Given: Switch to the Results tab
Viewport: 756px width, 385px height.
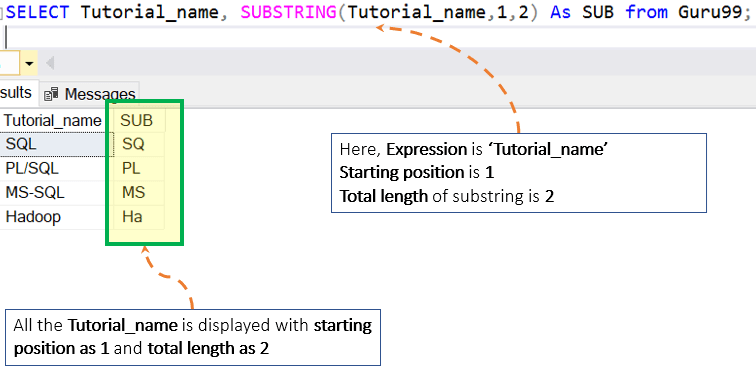Looking at the screenshot, I should 17,93.
